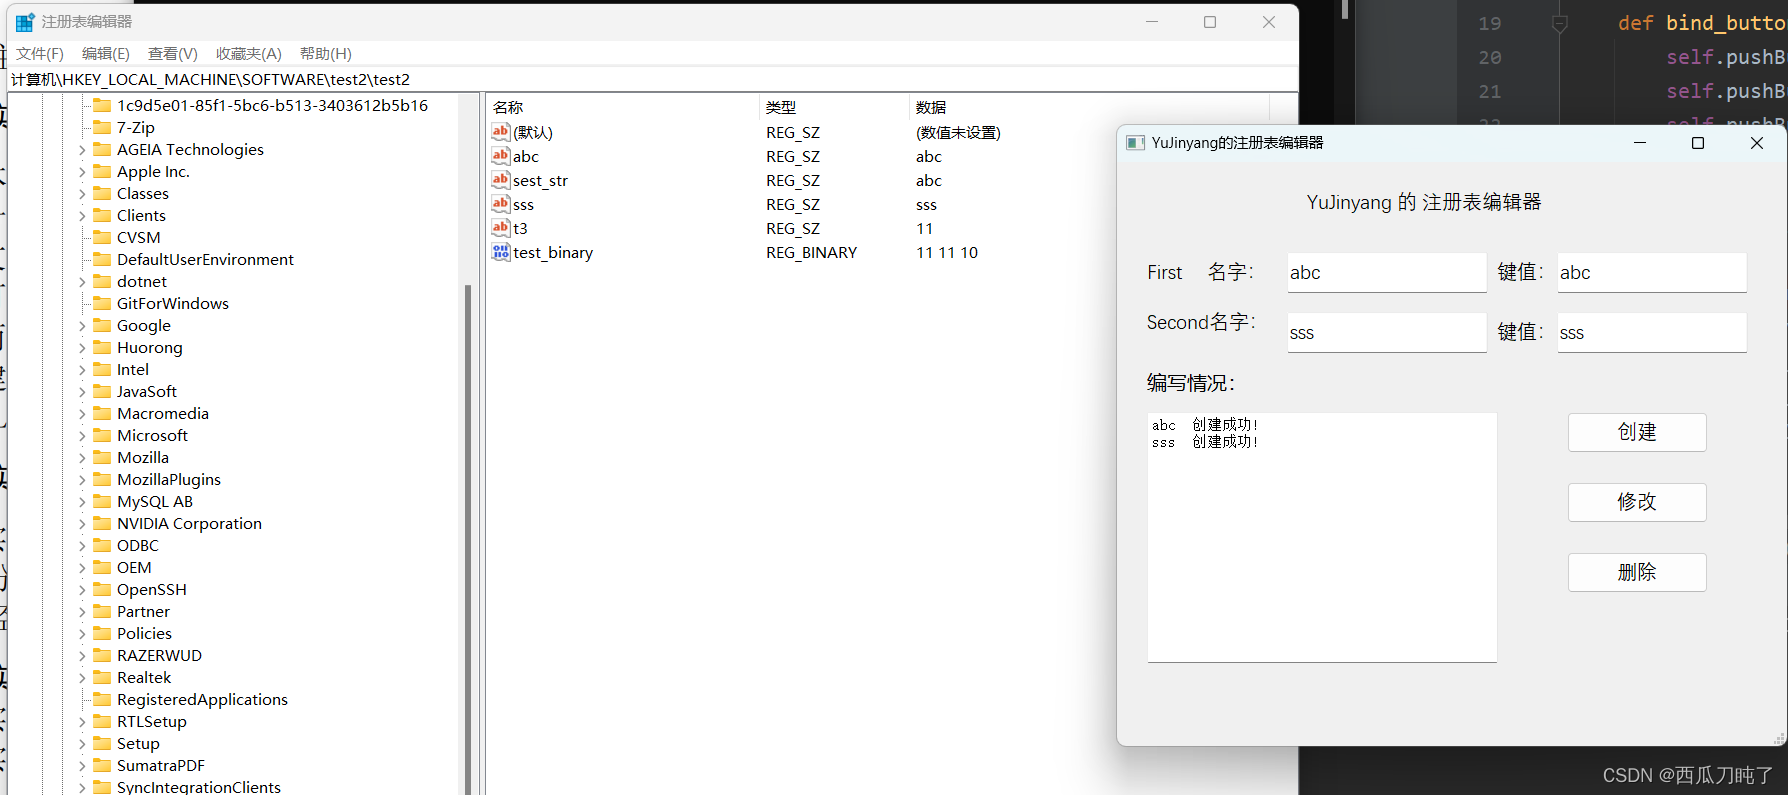Viewport: 1788px width, 795px height.
Task: Click the 修改 button
Action: [x=1637, y=502]
